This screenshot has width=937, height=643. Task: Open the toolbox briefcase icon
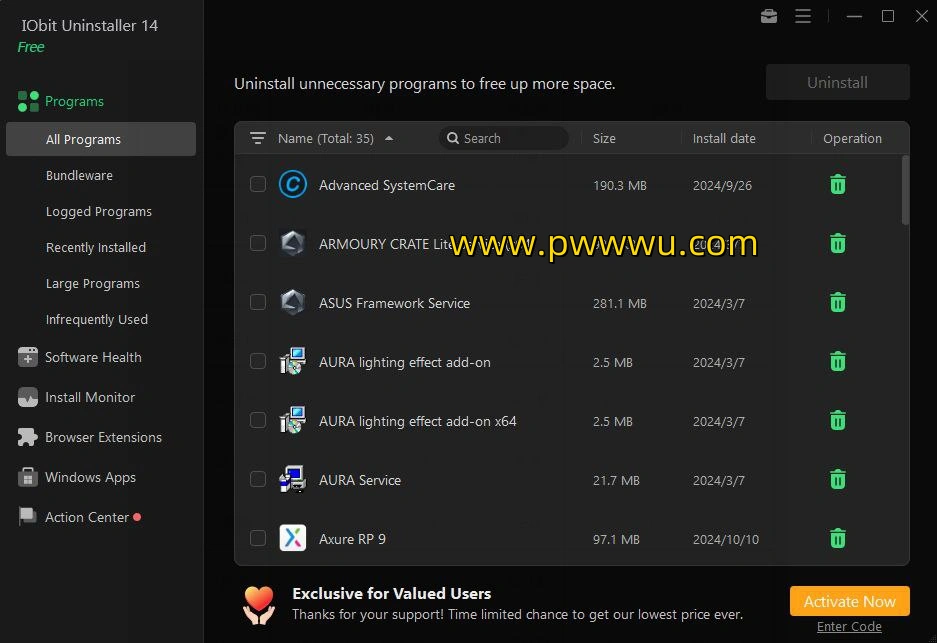[x=769, y=16]
